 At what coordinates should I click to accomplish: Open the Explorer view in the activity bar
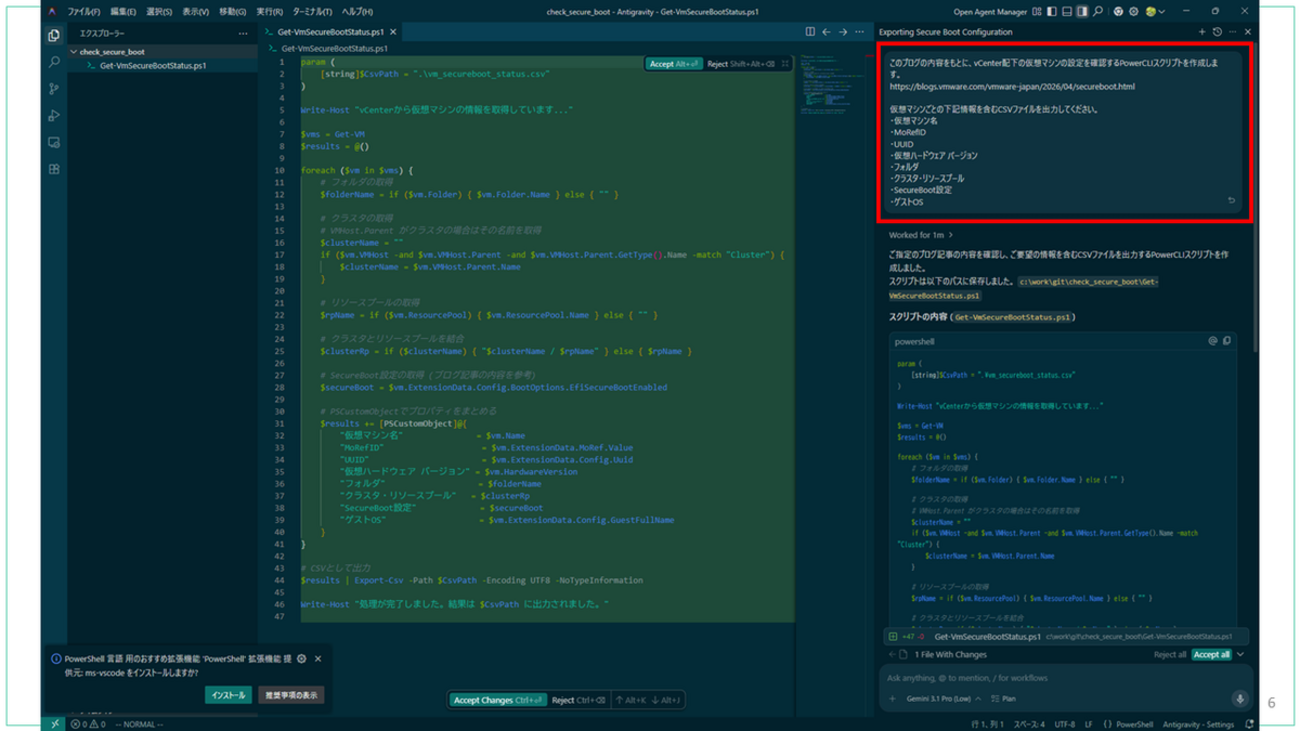[x=54, y=35]
